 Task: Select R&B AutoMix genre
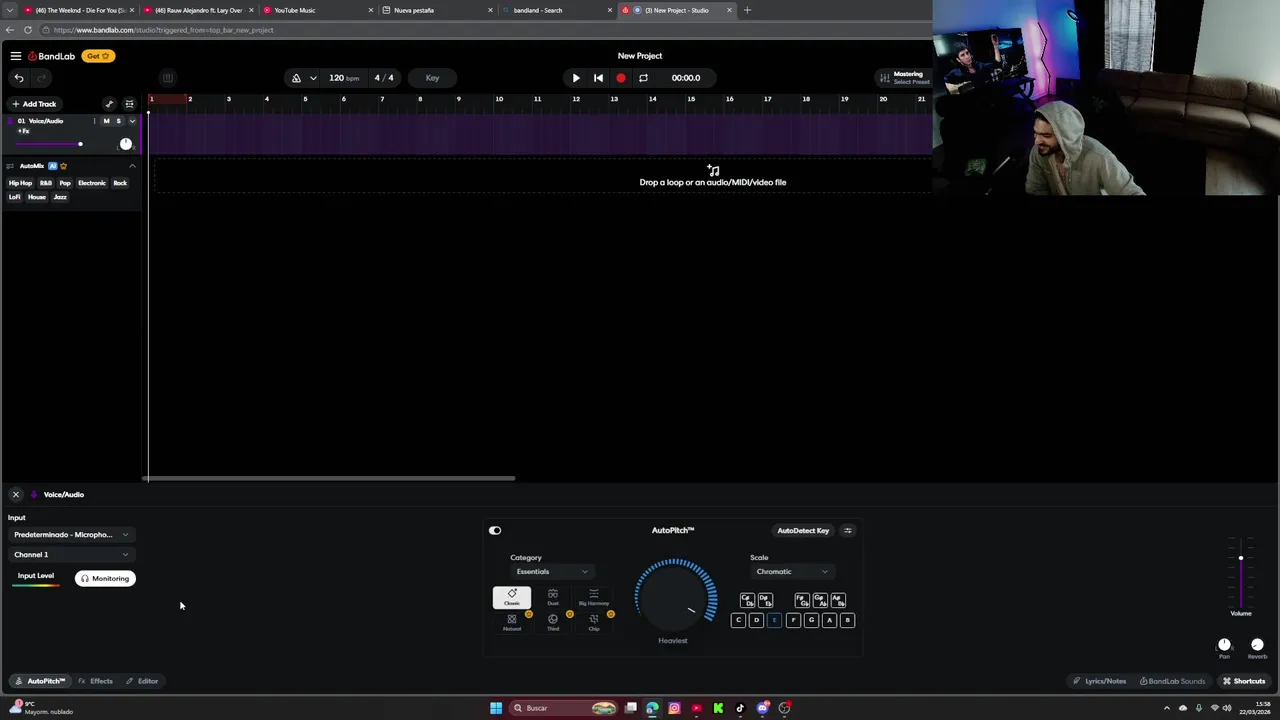point(46,183)
